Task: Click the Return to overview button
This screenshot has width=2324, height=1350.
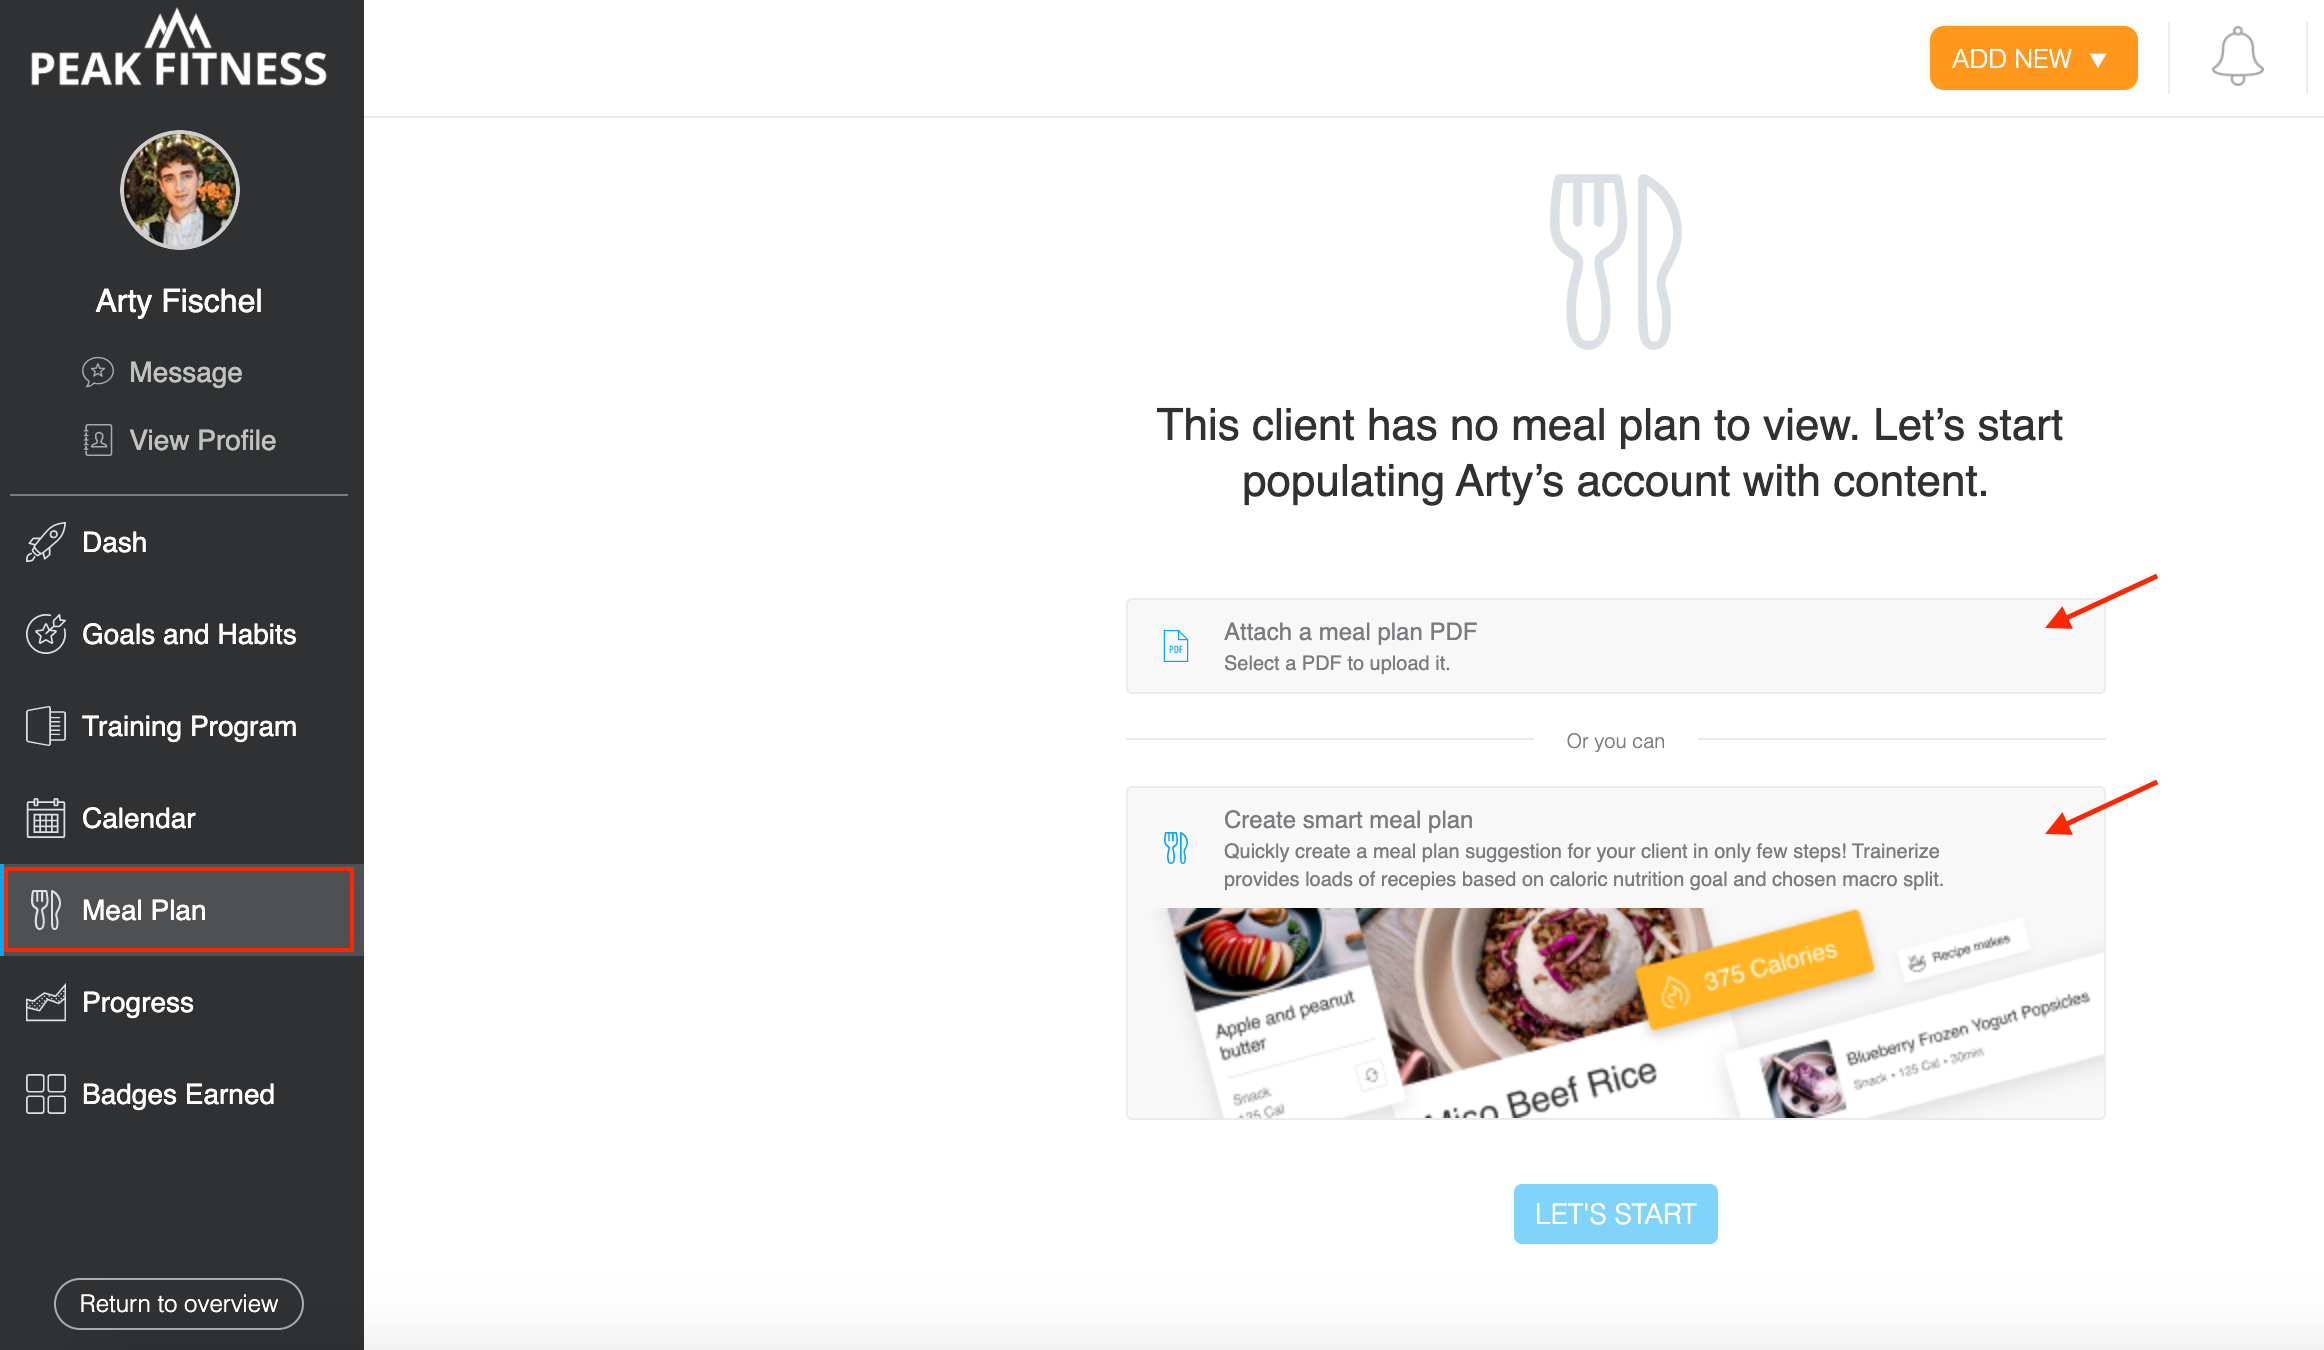Action: [x=182, y=1303]
